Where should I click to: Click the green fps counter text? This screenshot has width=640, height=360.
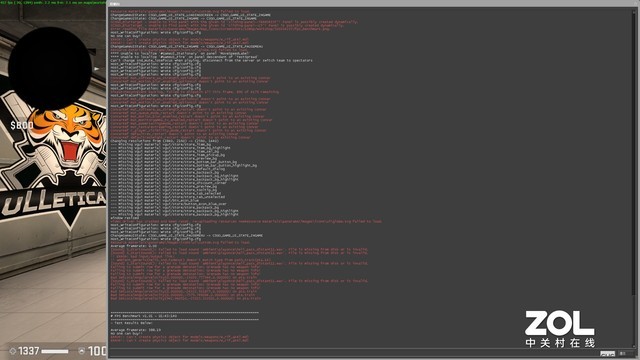pos(53,3)
